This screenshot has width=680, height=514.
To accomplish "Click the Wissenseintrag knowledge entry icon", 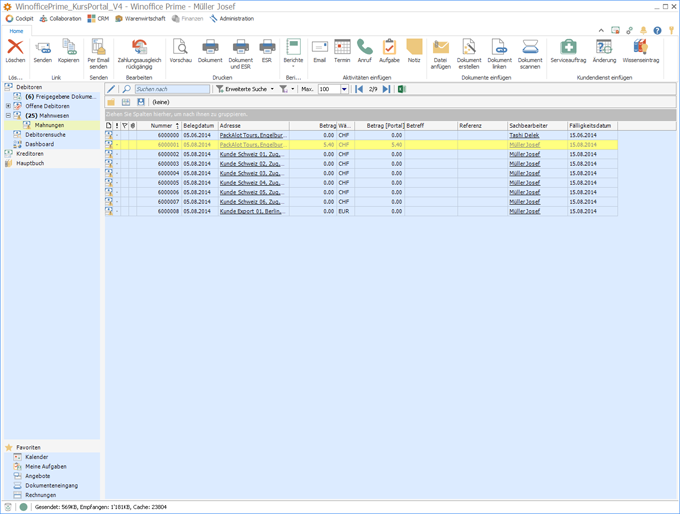I will click(641, 47).
